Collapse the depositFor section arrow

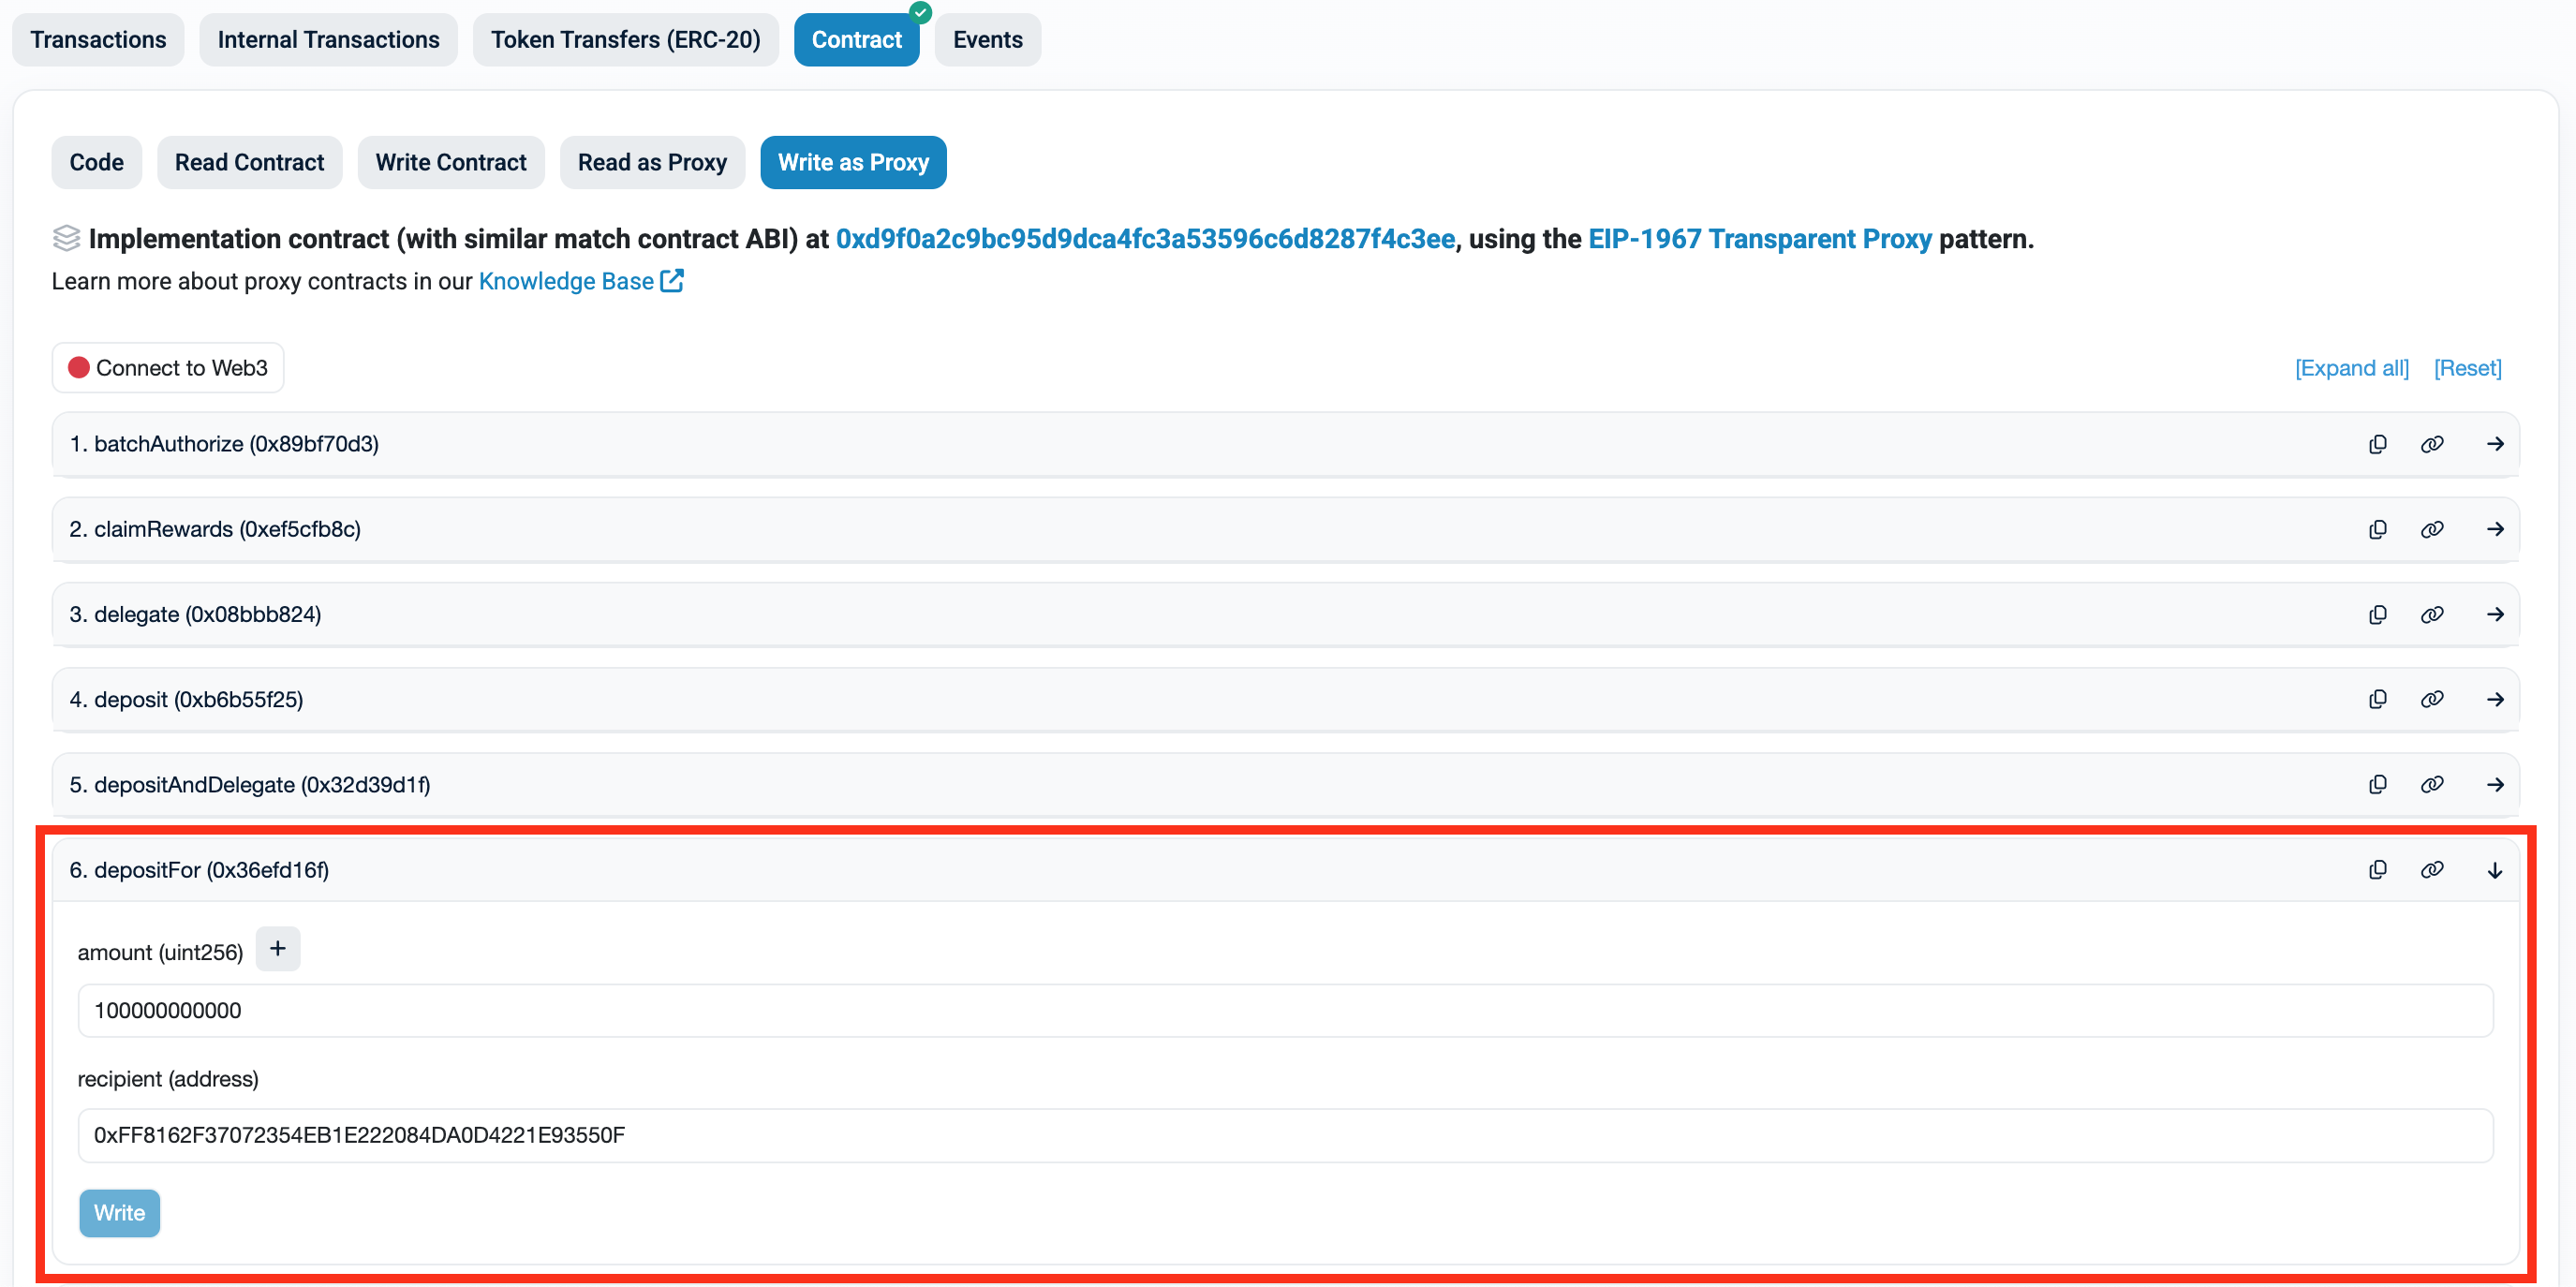2495,870
